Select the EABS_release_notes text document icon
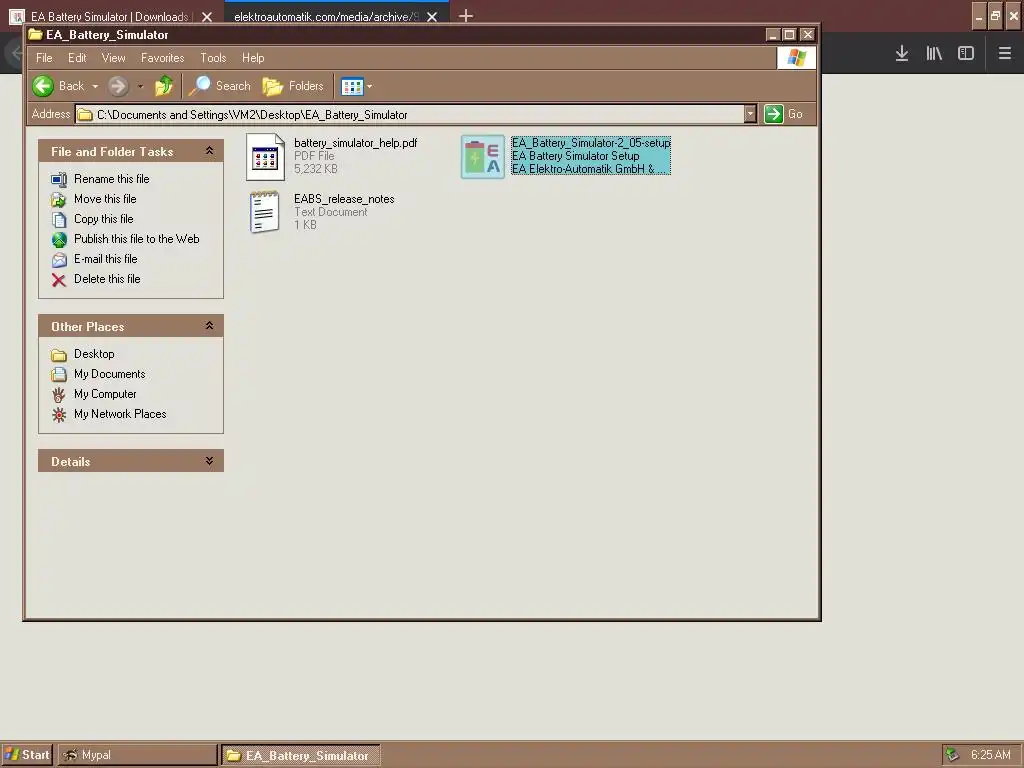Screen dimensions: 1024x768 pyautogui.click(x=265, y=212)
